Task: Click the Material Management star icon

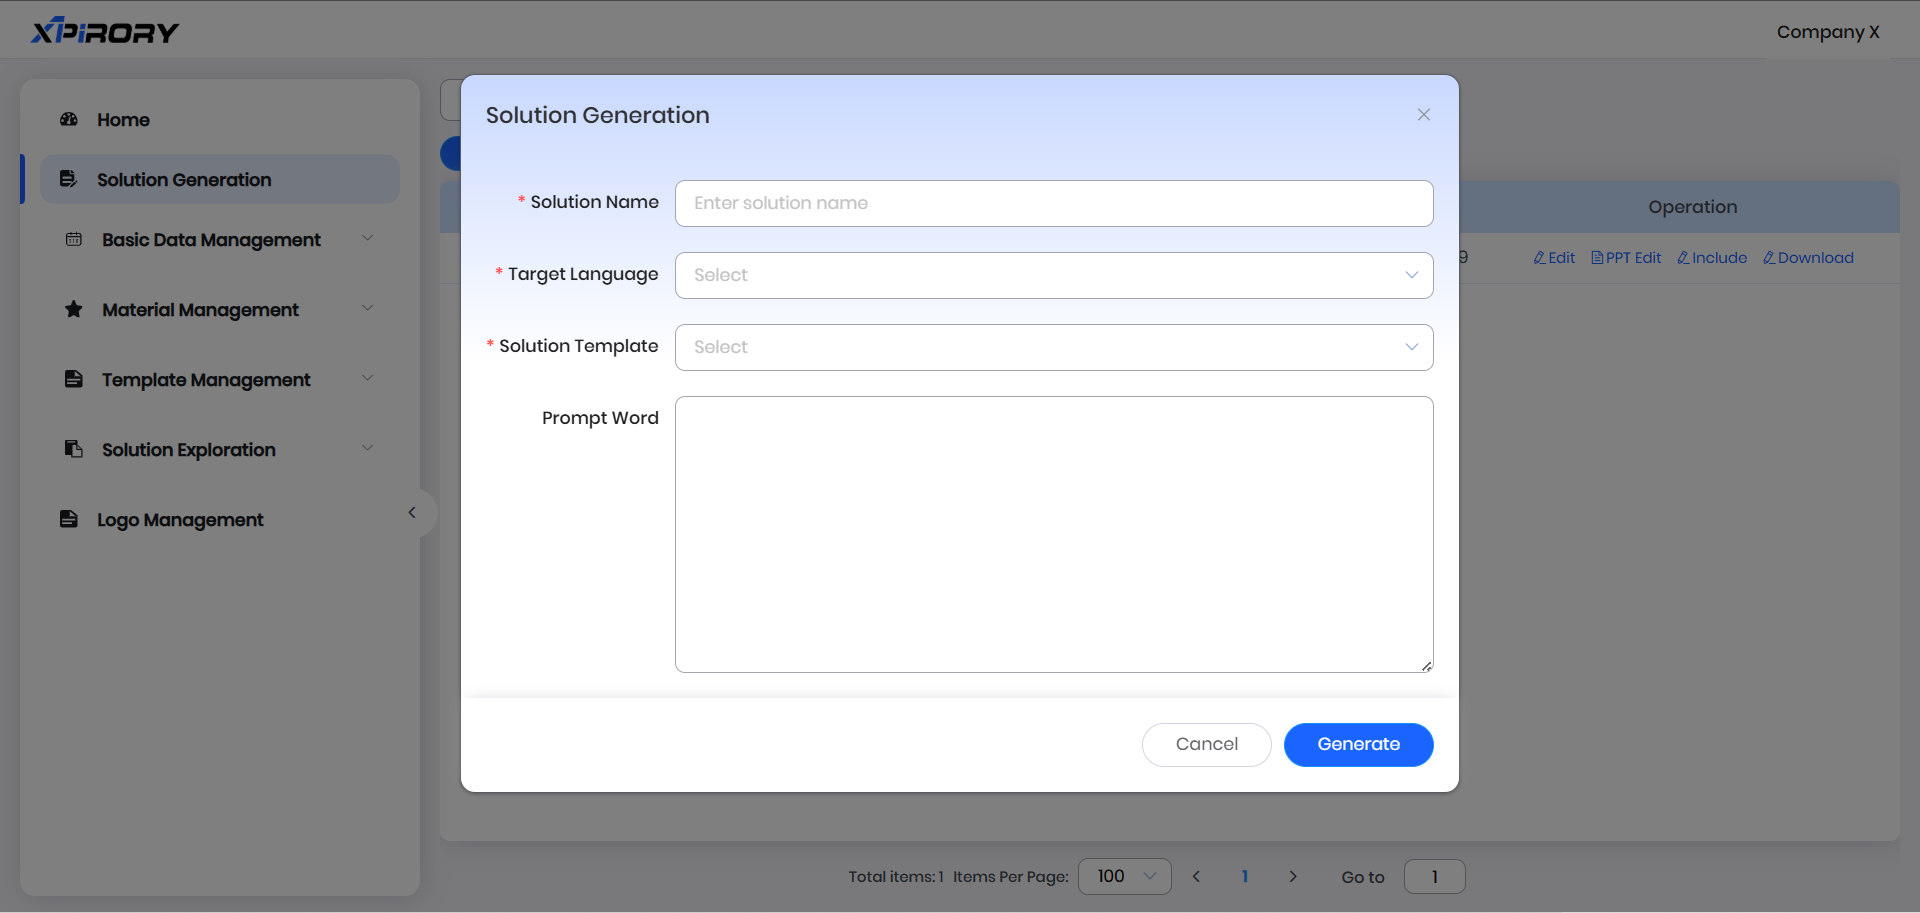Action: (74, 310)
